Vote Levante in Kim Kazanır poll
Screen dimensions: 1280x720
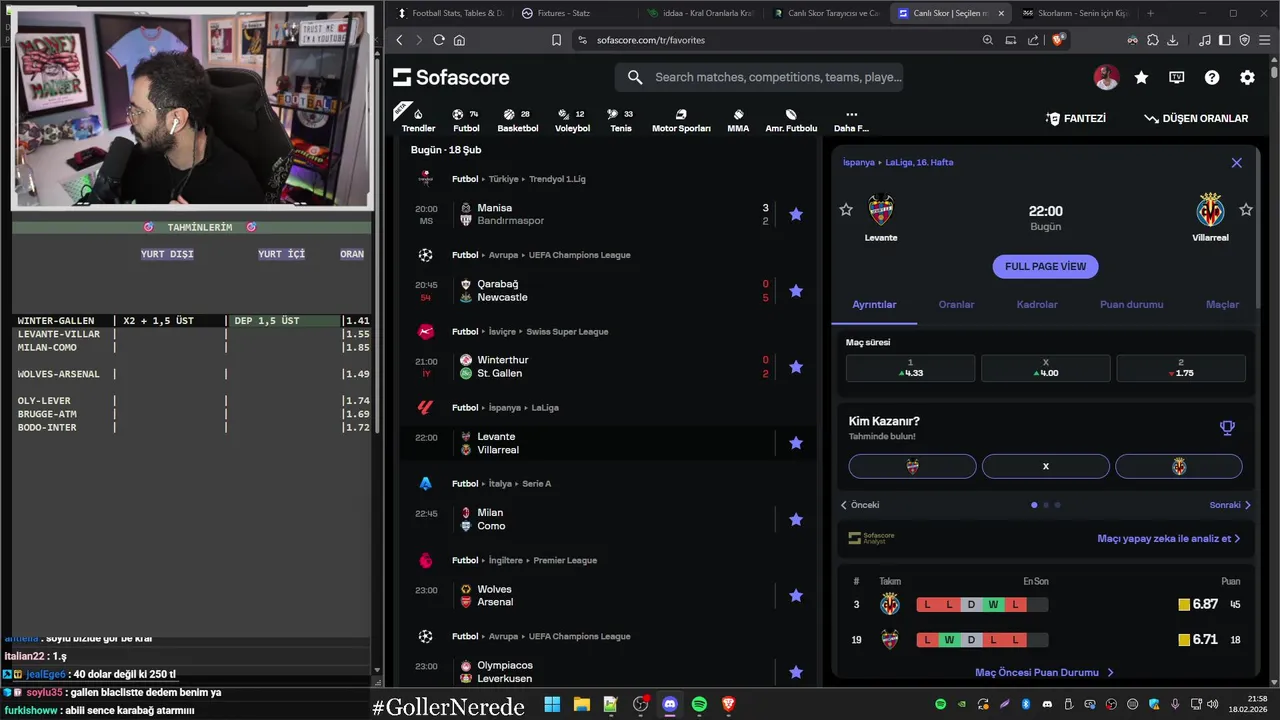click(912, 466)
